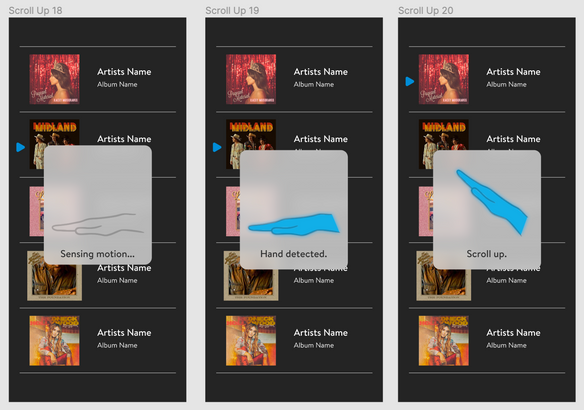584x410 pixels.
Task: Select the Scroll Up 19 frame label
Action: point(232,10)
